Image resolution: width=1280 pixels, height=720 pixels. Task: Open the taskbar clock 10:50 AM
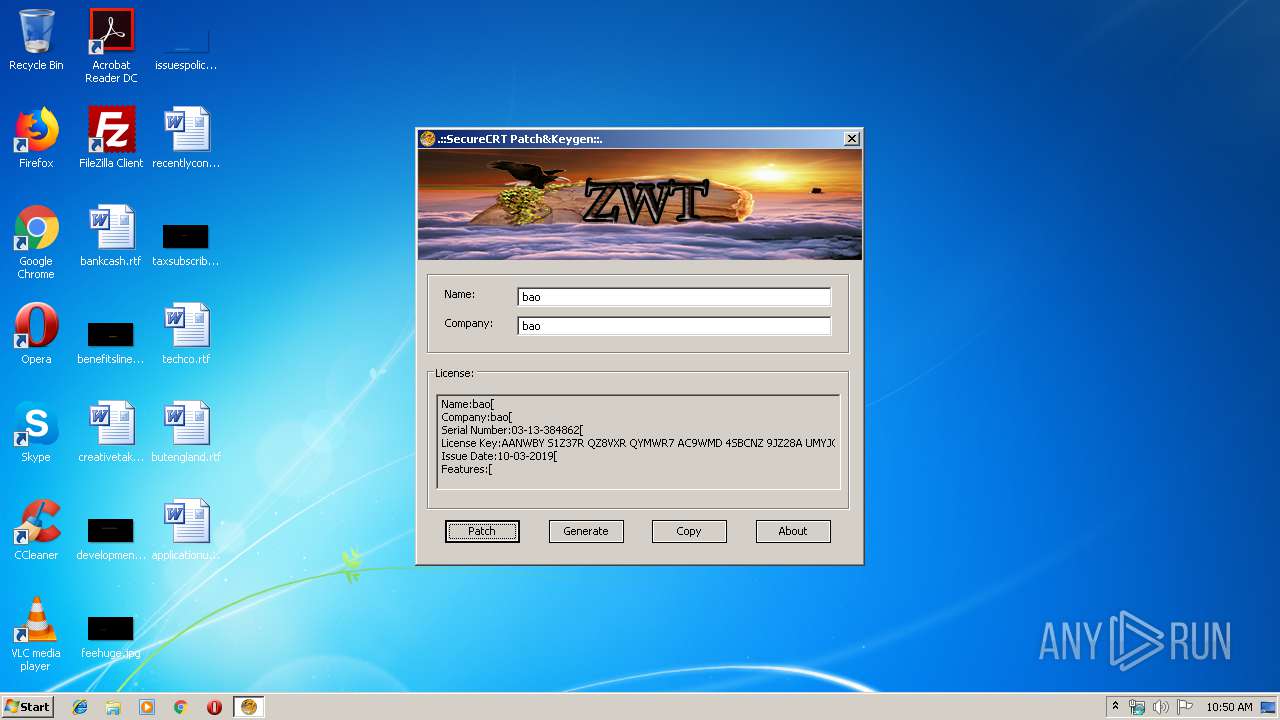[1229, 707]
